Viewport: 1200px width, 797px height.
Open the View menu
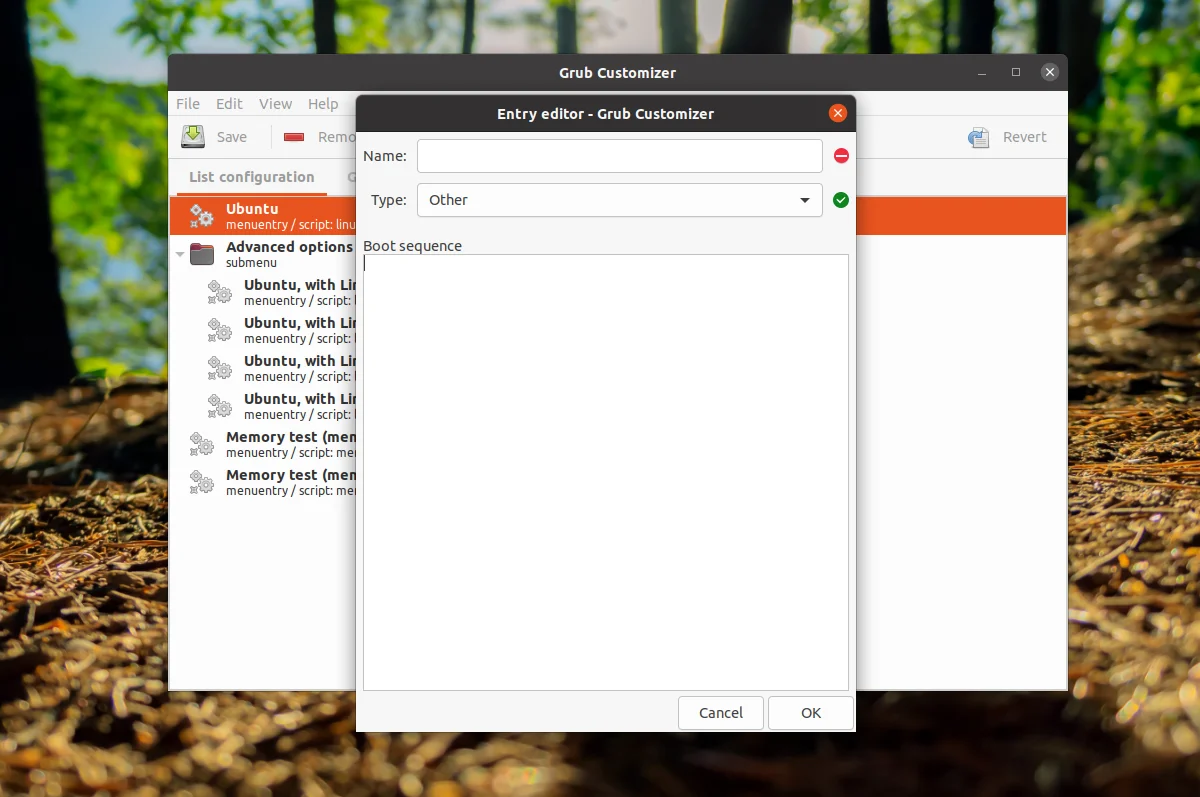tap(275, 104)
